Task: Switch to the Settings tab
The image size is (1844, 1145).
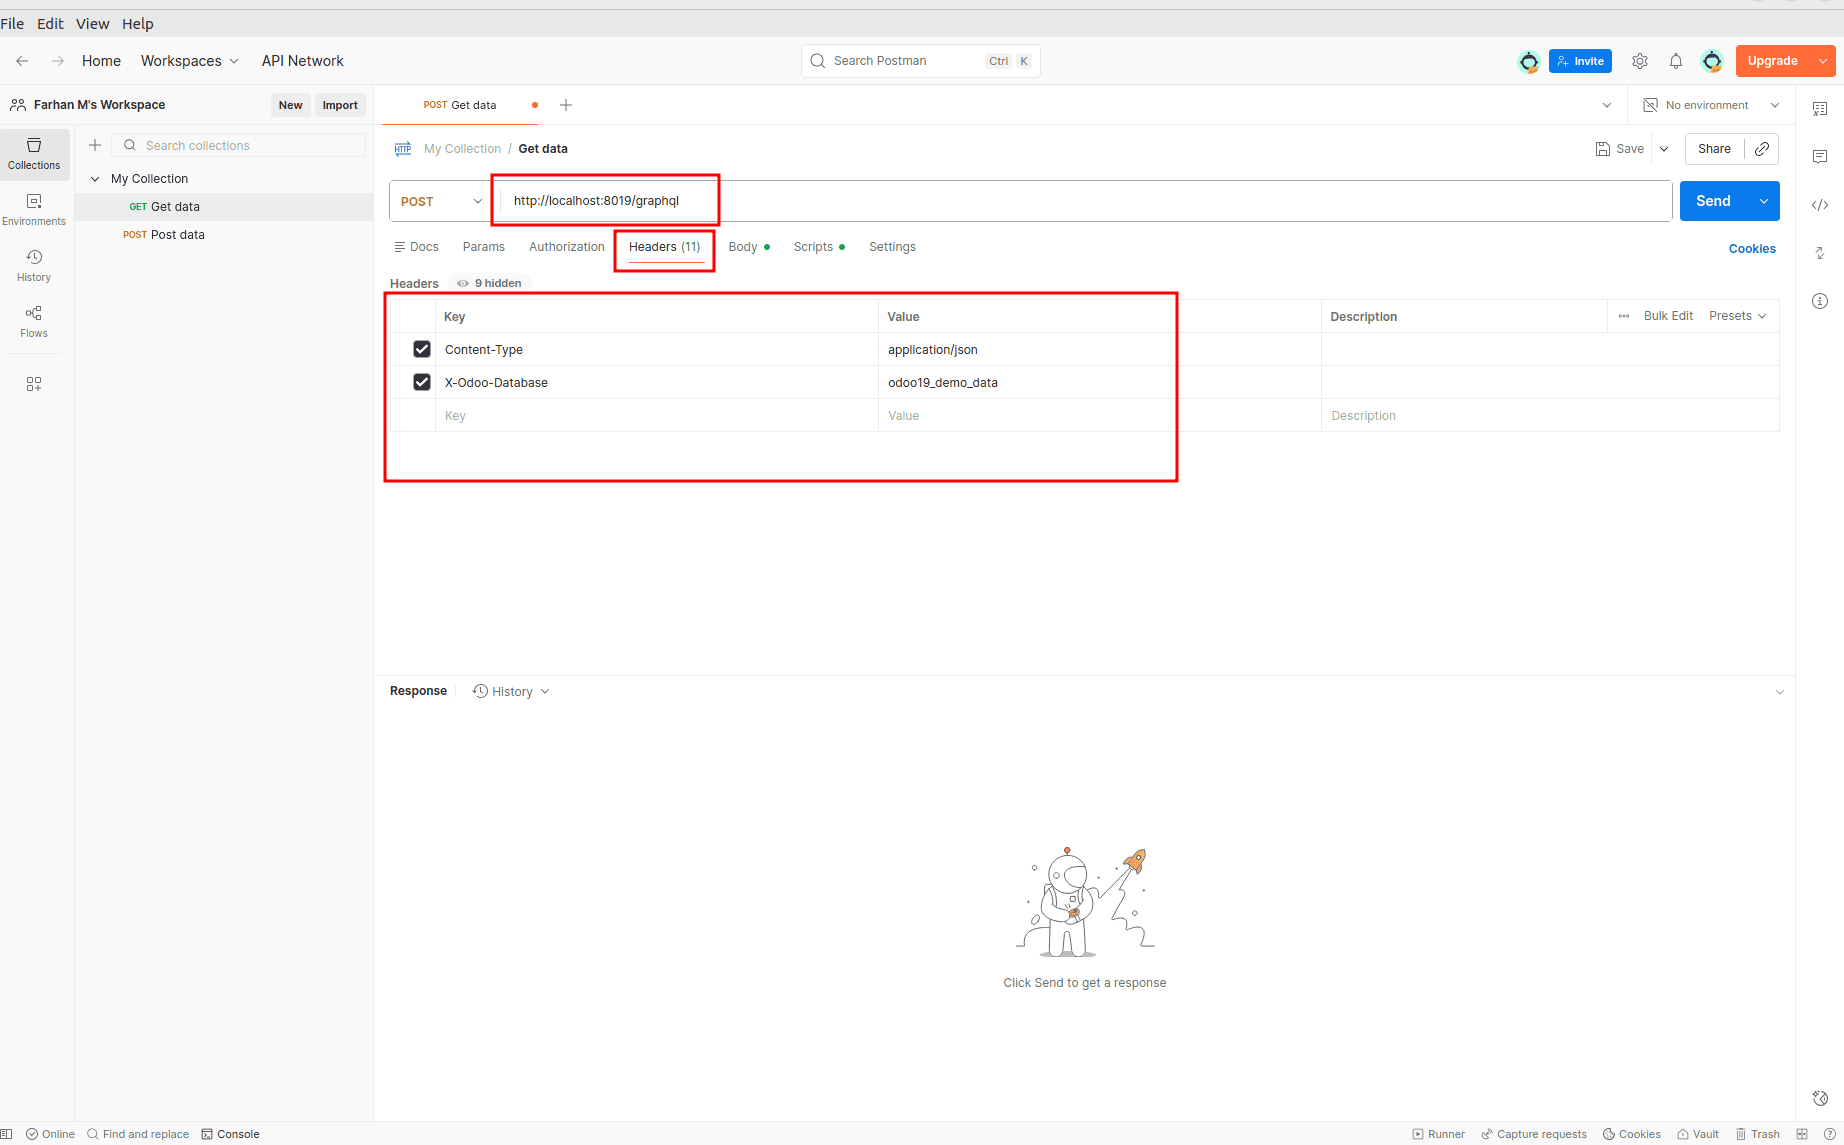Action: pyautogui.click(x=892, y=247)
